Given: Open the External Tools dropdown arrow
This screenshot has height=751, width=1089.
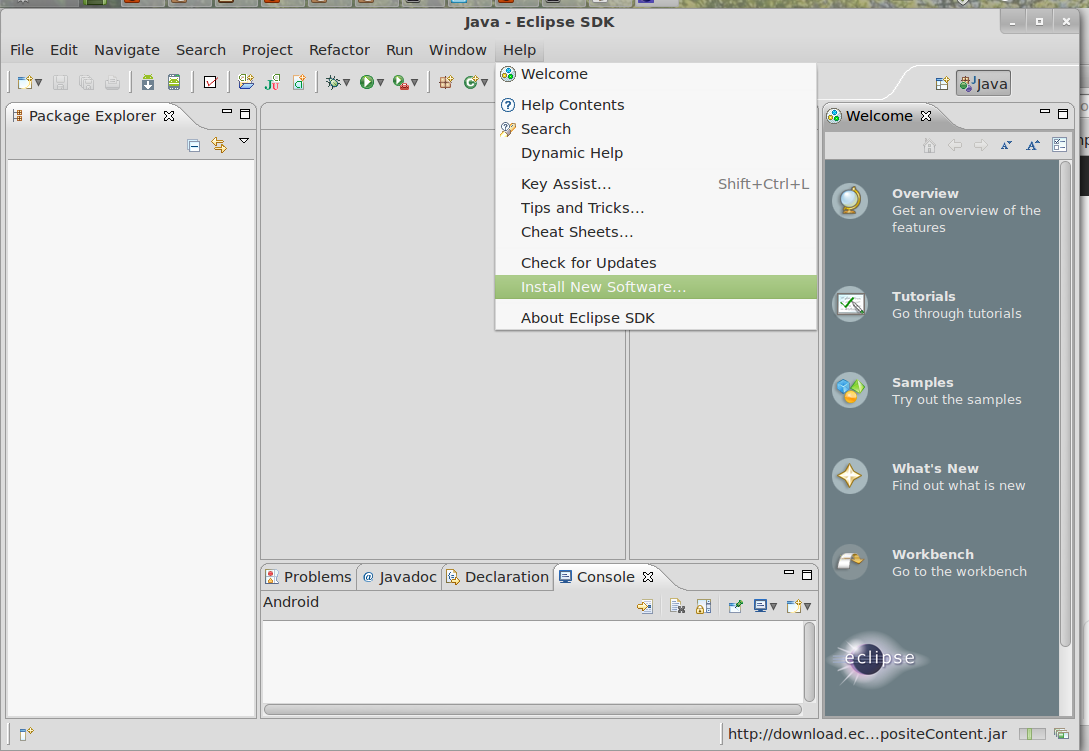Looking at the screenshot, I should (x=415, y=83).
